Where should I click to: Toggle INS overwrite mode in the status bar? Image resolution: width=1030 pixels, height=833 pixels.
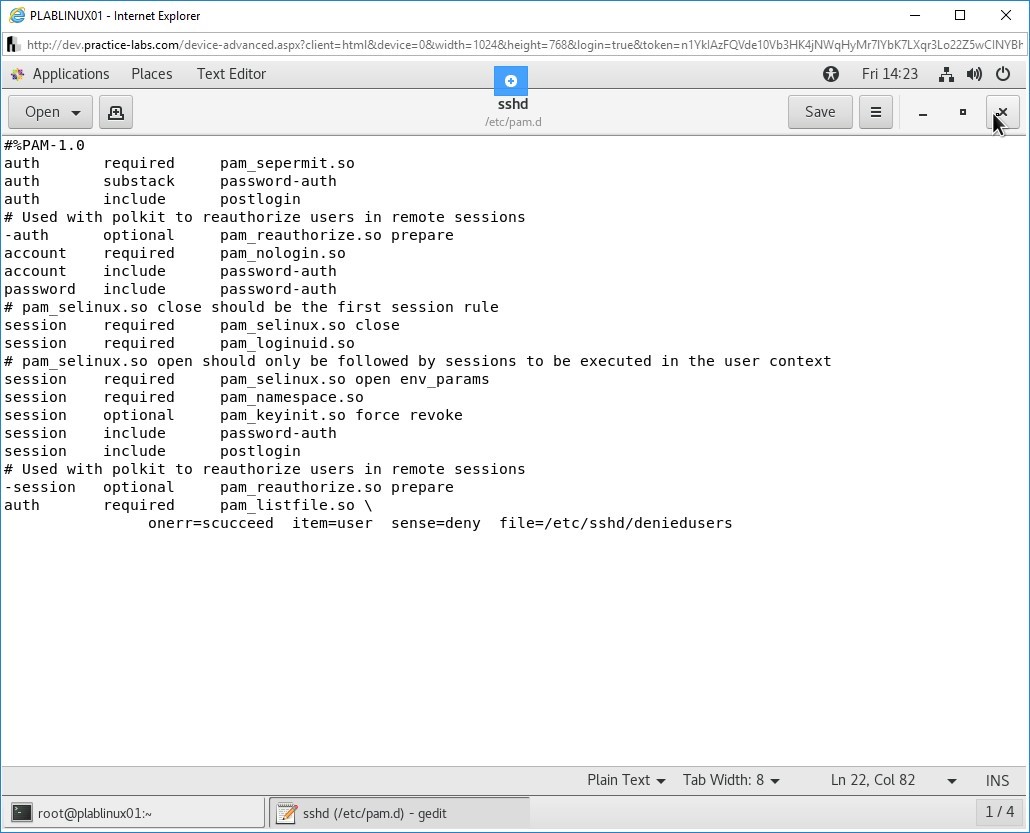pos(997,780)
